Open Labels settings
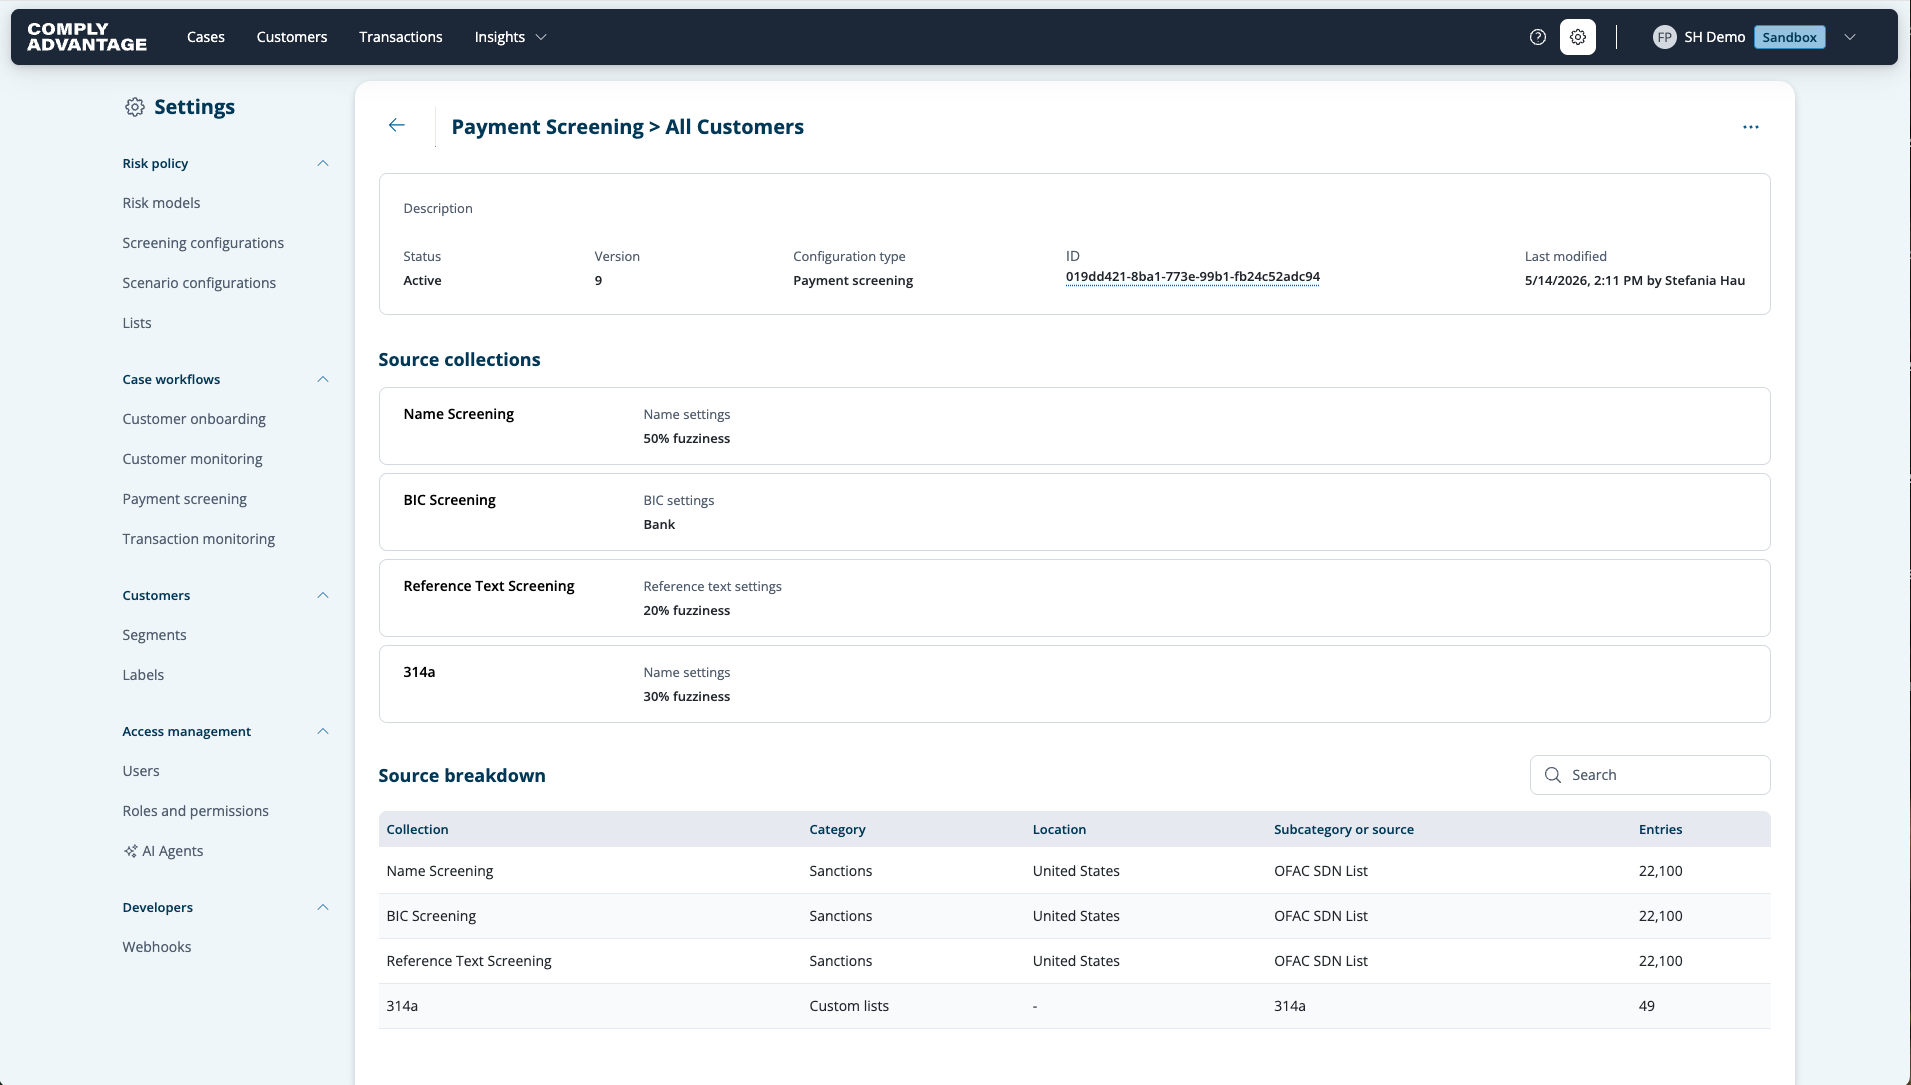 coord(143,675)
